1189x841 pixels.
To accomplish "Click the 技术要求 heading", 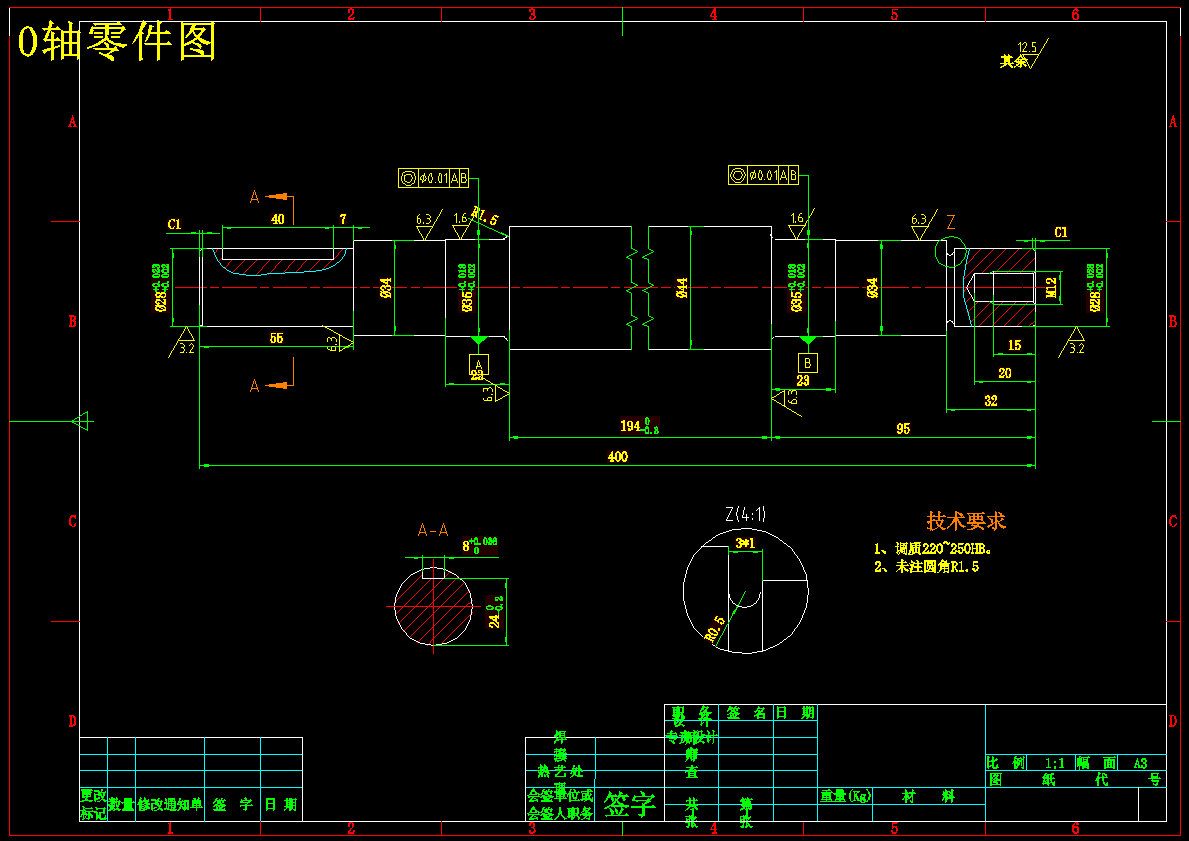I will pos(966,521).
